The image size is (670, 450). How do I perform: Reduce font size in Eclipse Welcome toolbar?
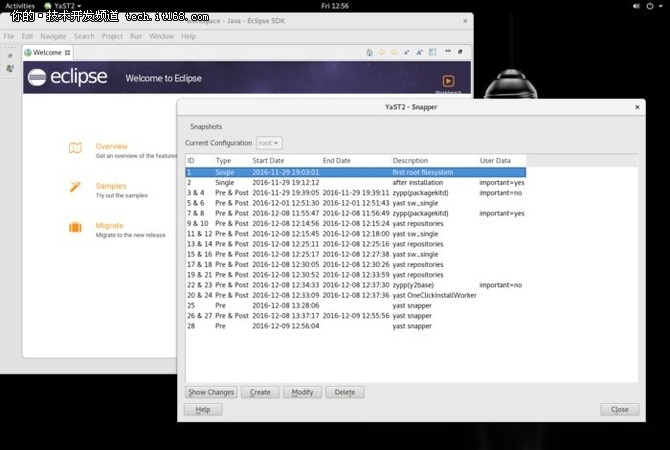click(407, 52)
